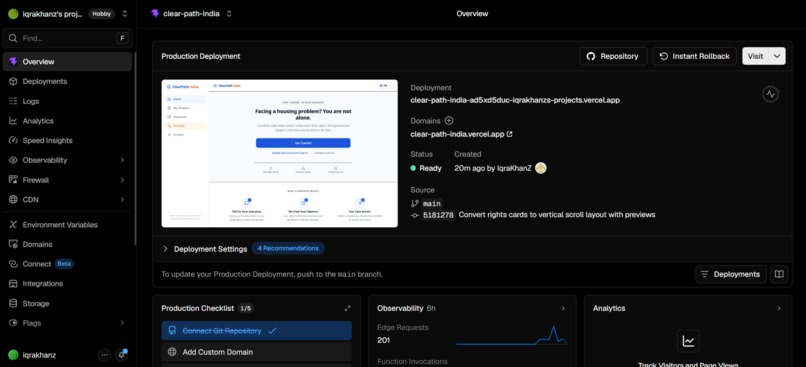Open Deployments in the sidebar

point(67,81)
